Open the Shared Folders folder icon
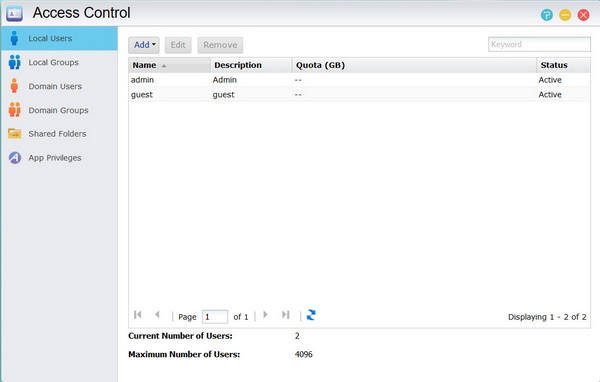 15,134
